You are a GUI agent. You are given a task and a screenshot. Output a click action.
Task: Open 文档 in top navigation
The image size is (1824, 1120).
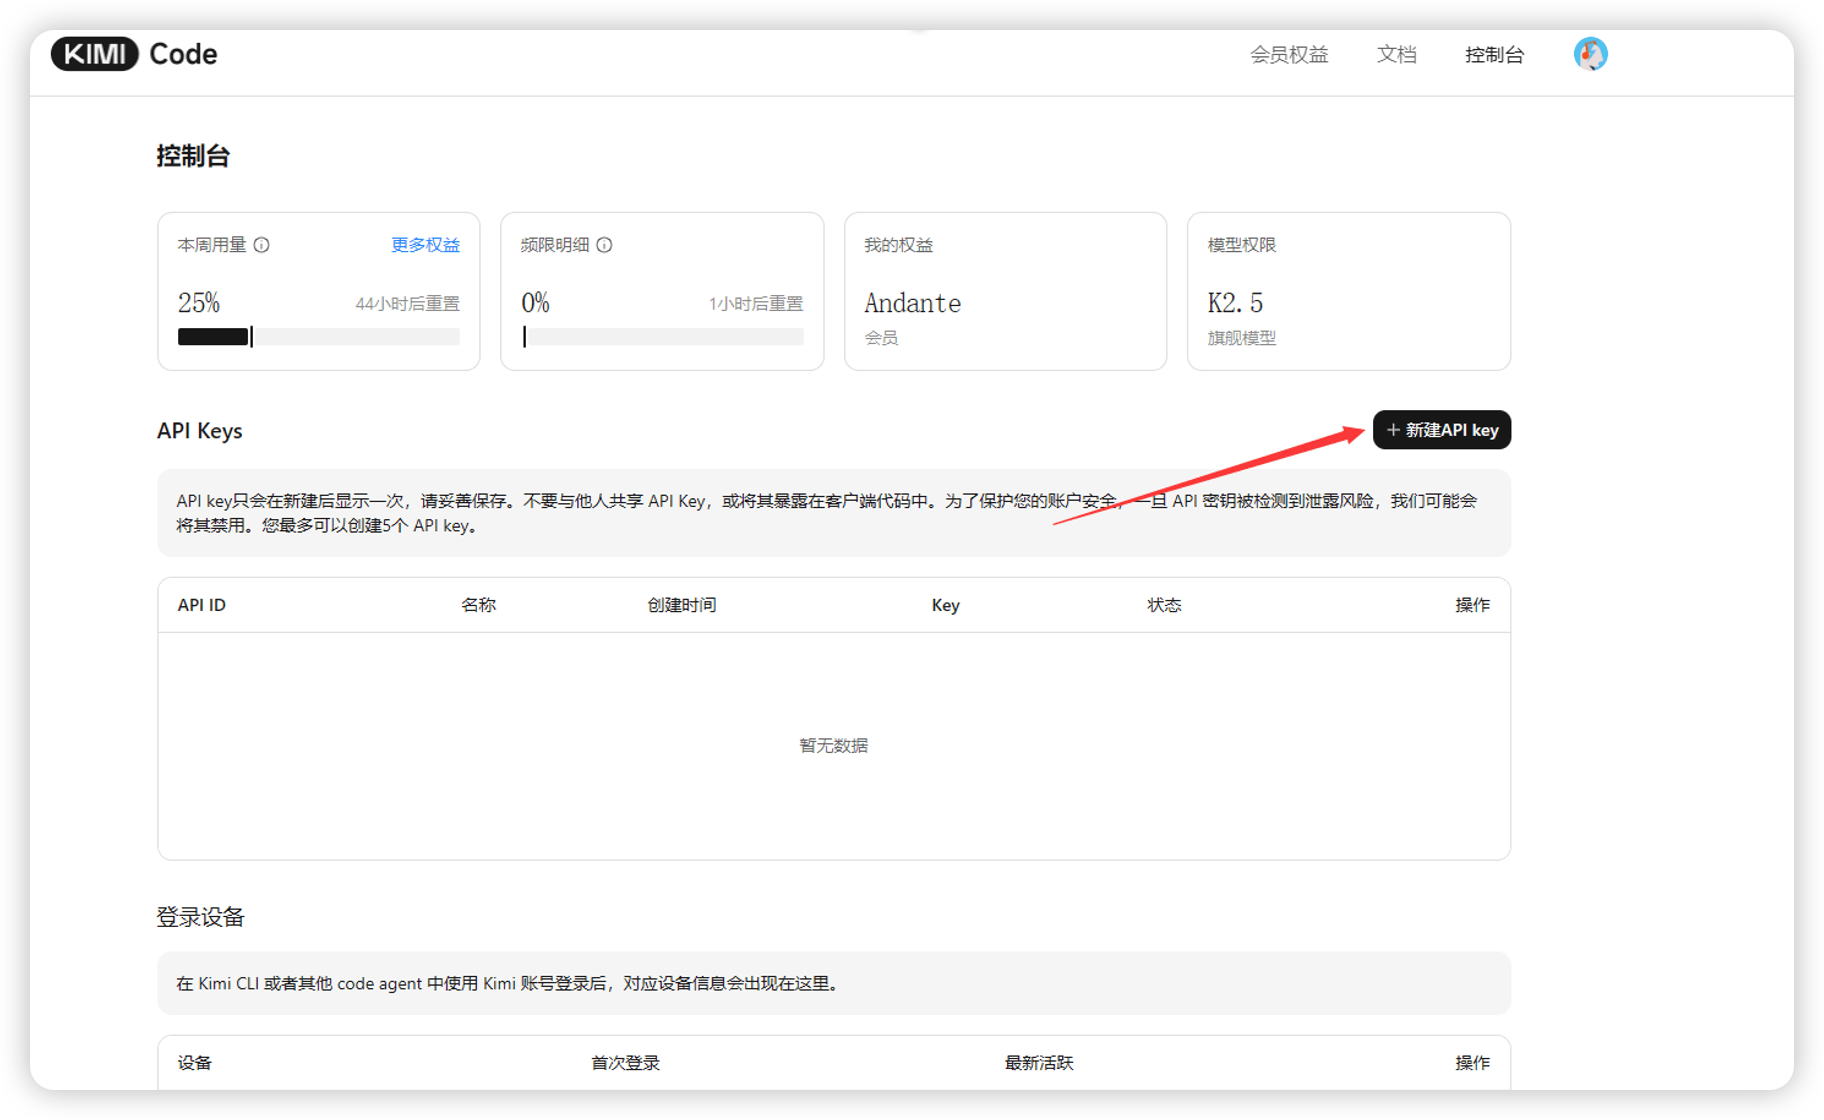click(1396, 55)
